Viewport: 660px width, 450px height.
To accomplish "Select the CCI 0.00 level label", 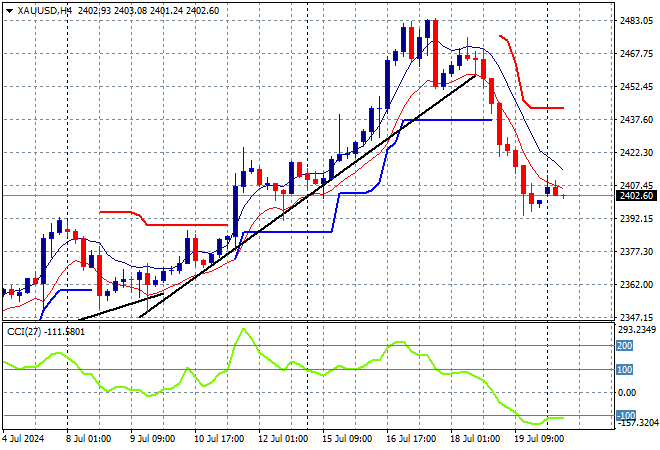I will pos(627,392).
